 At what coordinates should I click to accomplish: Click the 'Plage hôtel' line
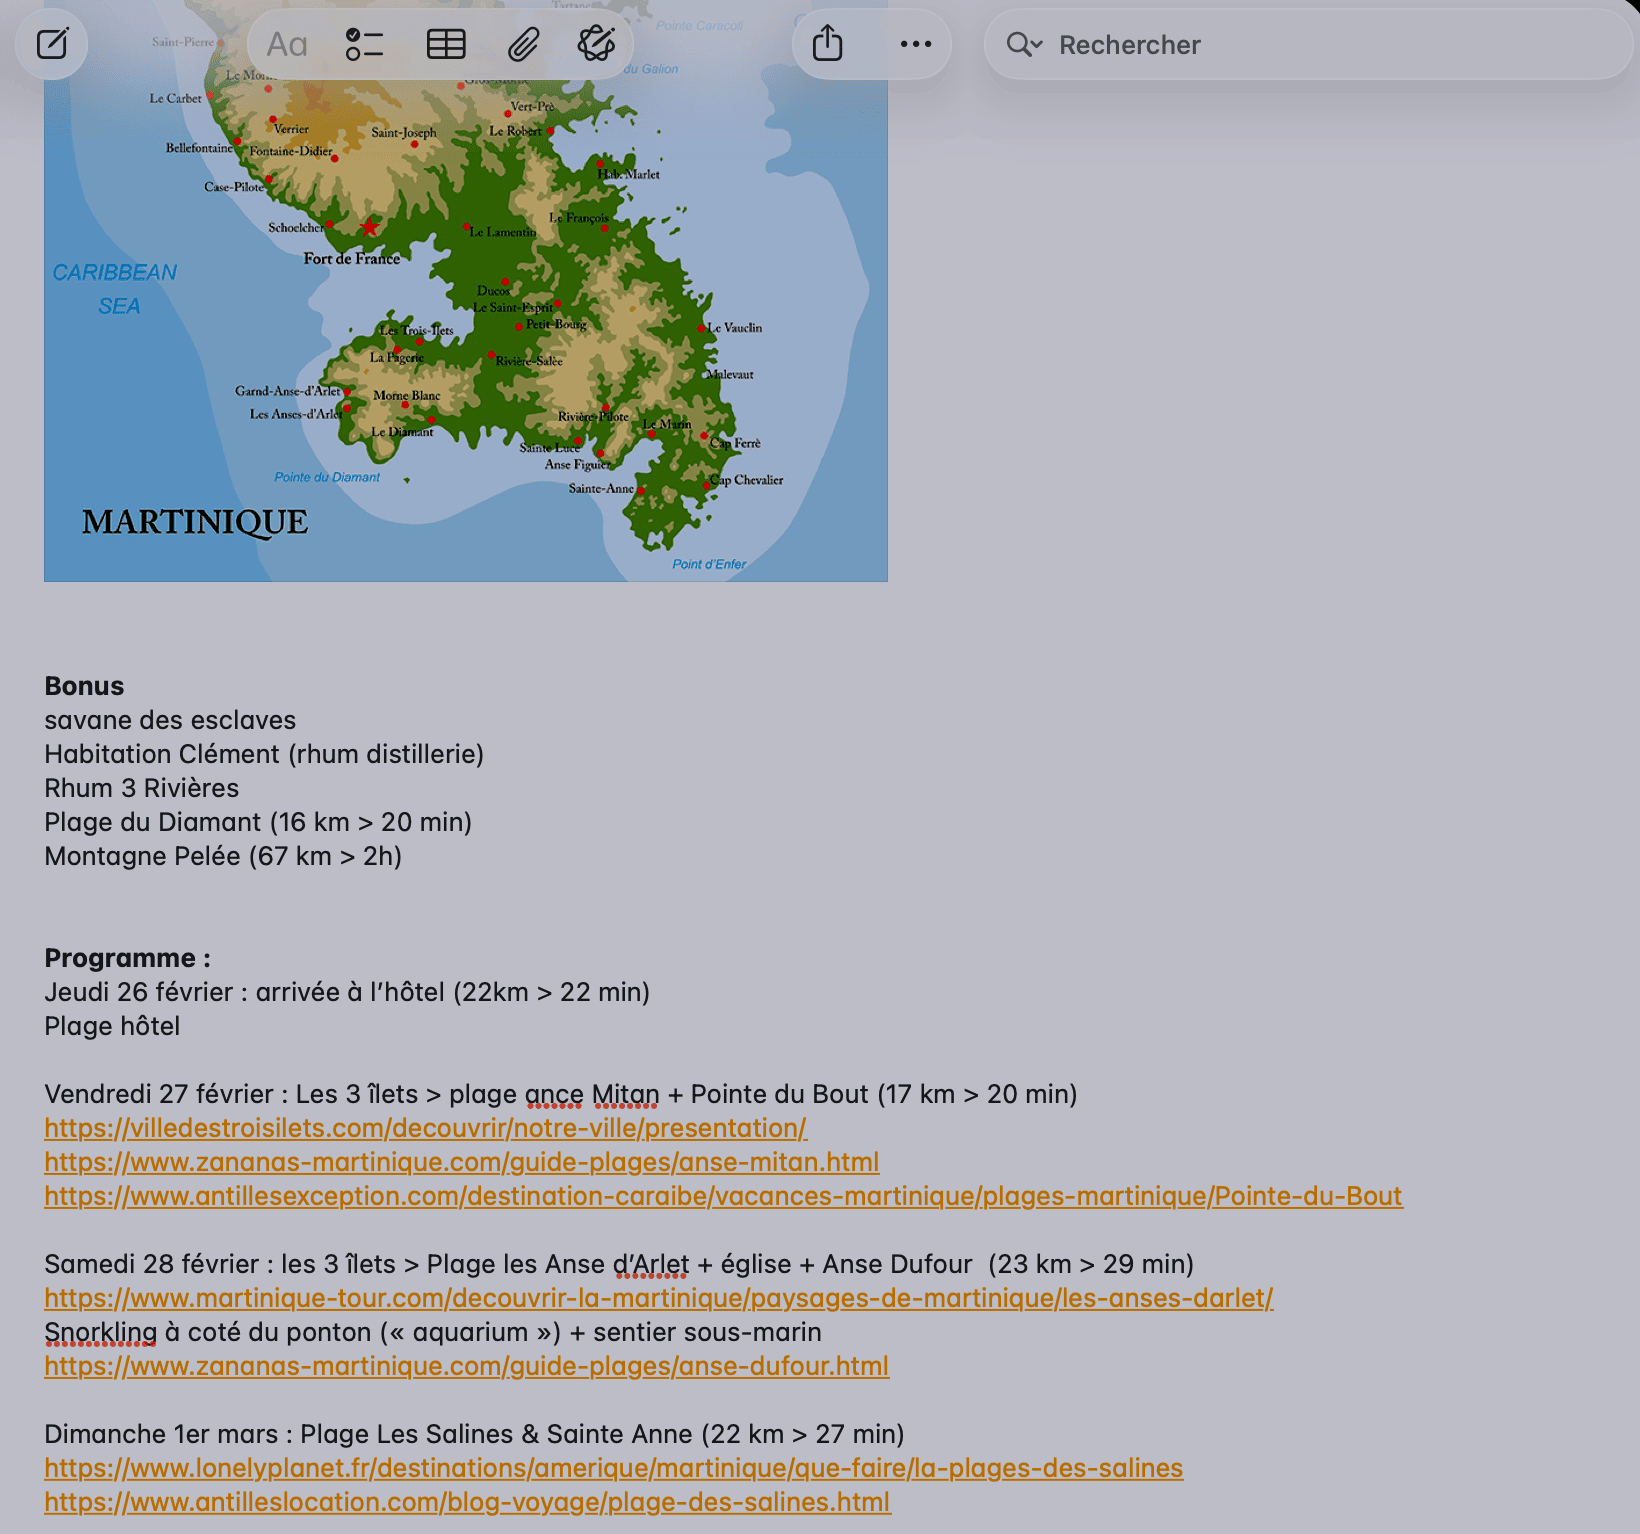point(112,1026)
